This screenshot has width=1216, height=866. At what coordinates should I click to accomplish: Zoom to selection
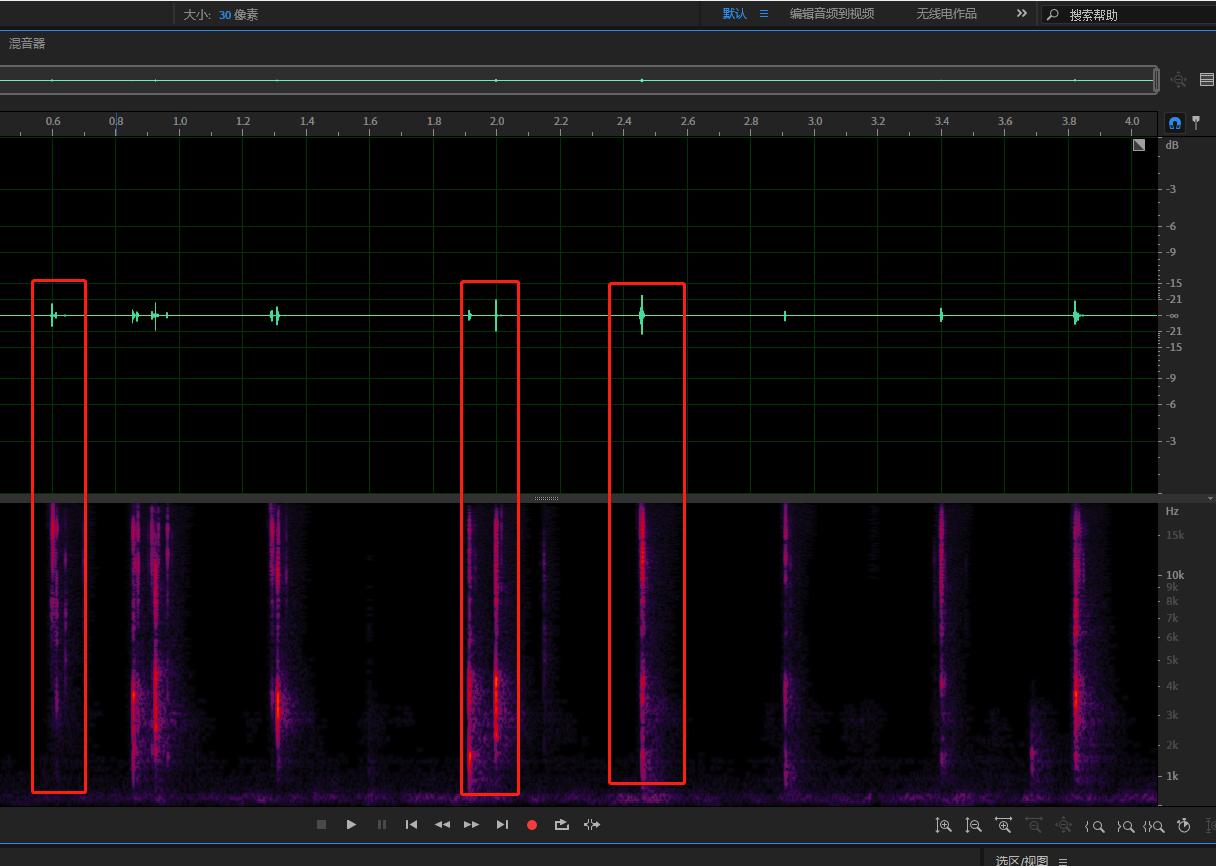click(x=1154, y=826)
